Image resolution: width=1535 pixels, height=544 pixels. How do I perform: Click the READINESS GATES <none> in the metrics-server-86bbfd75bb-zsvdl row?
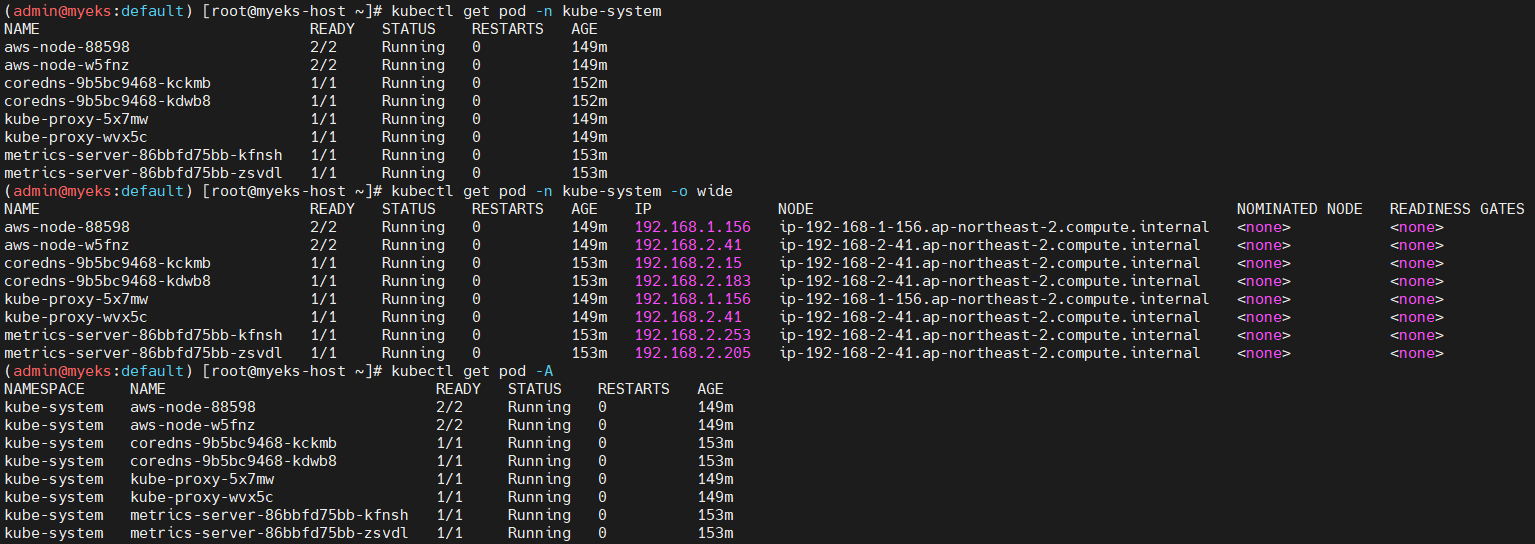(1417, 353)
